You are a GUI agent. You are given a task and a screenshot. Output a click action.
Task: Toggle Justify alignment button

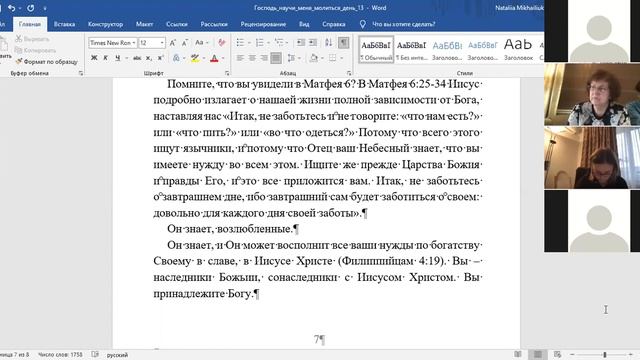click(276, 58)
